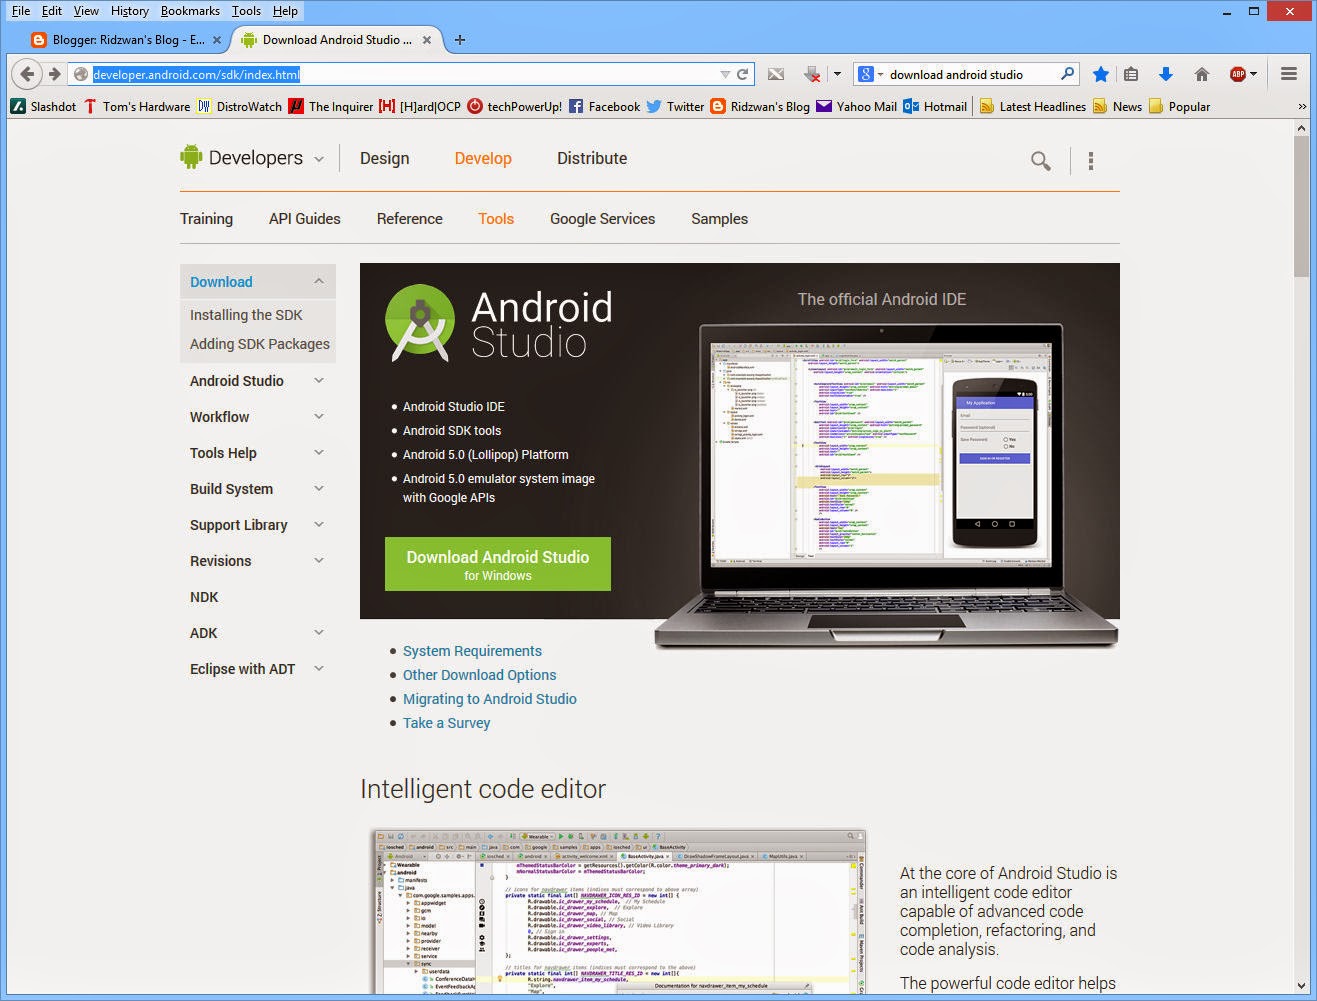Click the site identity globe icon

81,74
